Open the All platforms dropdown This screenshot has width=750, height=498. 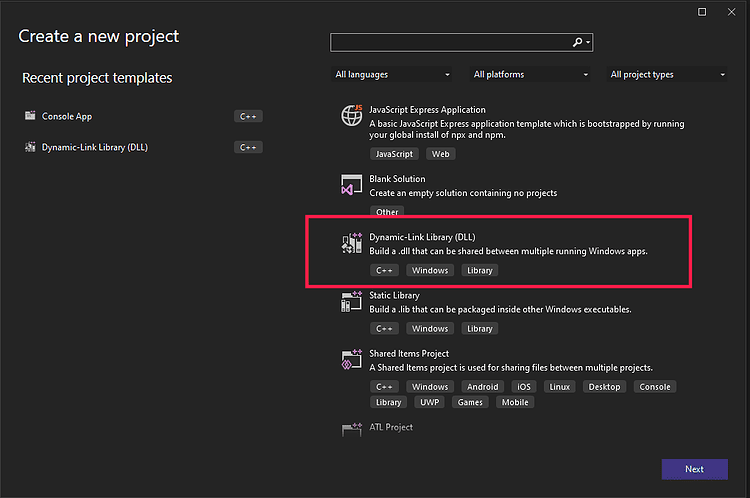coord(530,74)
